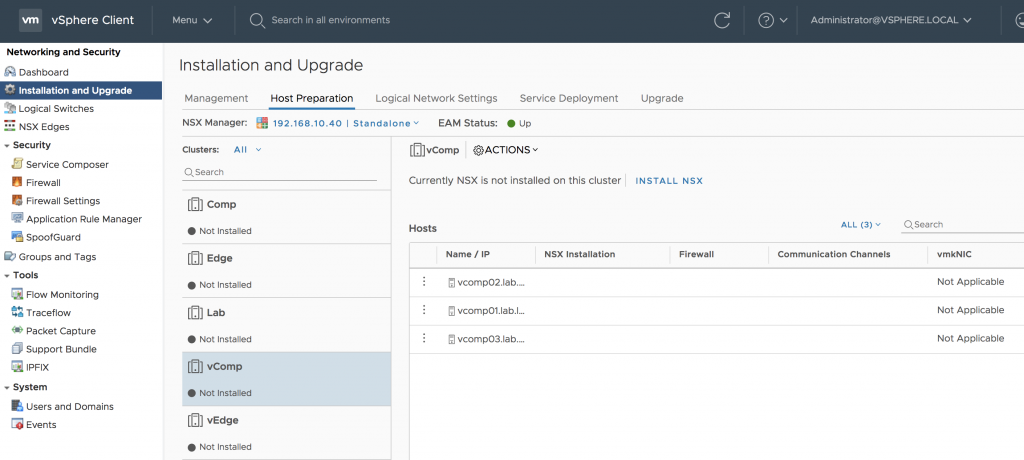Refresh the vSphere Client view
Image resolution: width=1024 pixels, height=460 pixels.
tap(722, 20)
